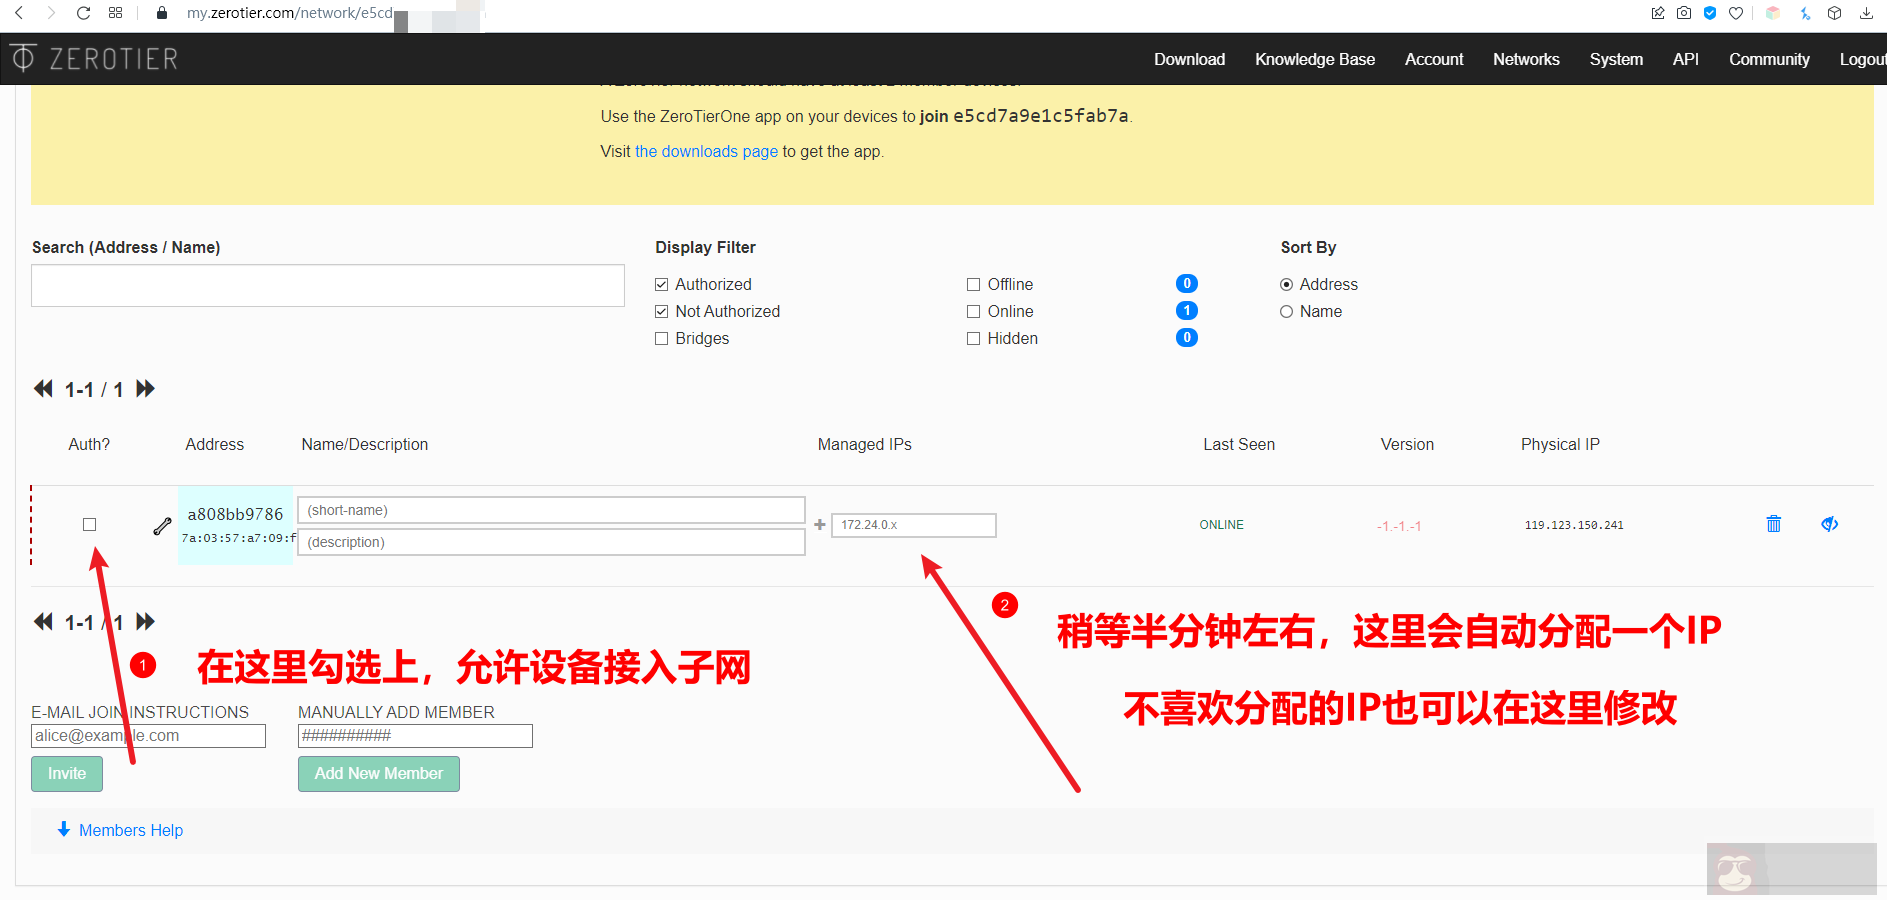
Task: Open the Knowledge Base menu item
Action: [x=1314, y=60]
